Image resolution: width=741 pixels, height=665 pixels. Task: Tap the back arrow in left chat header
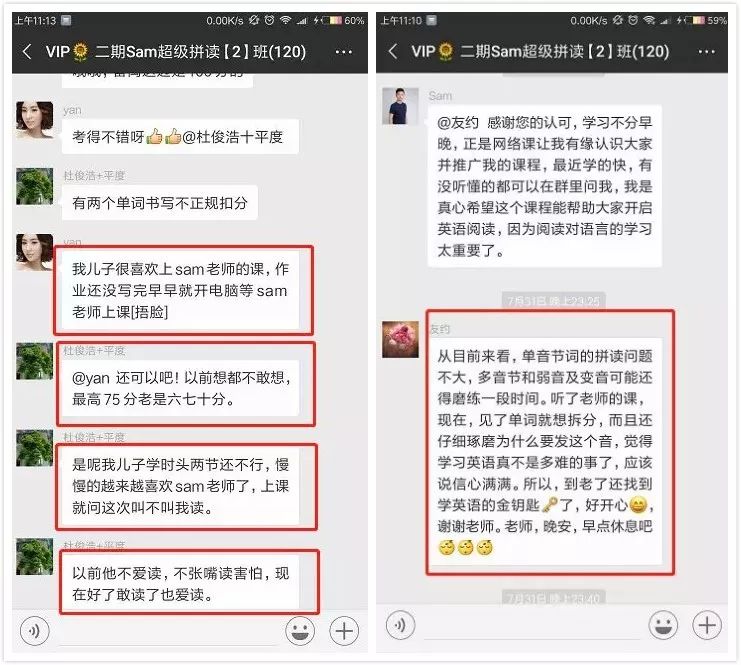pos(27,52)
